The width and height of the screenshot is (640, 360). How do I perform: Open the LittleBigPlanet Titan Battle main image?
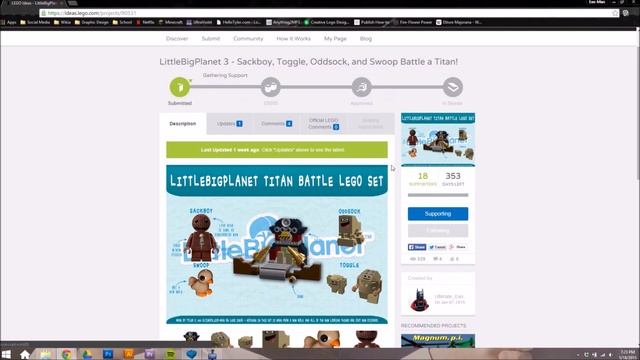tap(277, 244)
